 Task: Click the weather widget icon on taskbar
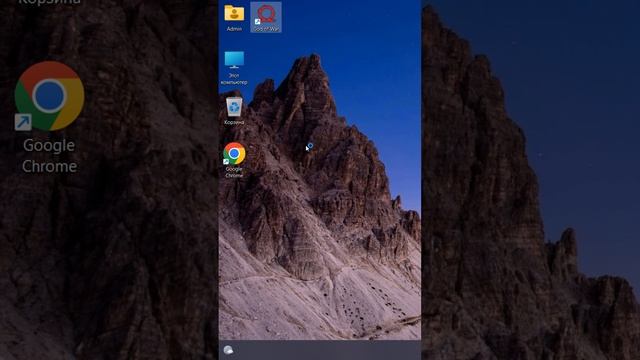pos(228,350)
